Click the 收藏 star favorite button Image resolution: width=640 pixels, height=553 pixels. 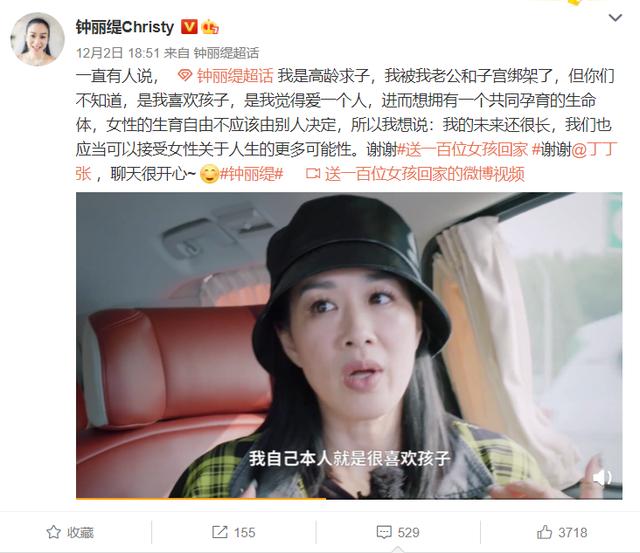coord(70,532)
